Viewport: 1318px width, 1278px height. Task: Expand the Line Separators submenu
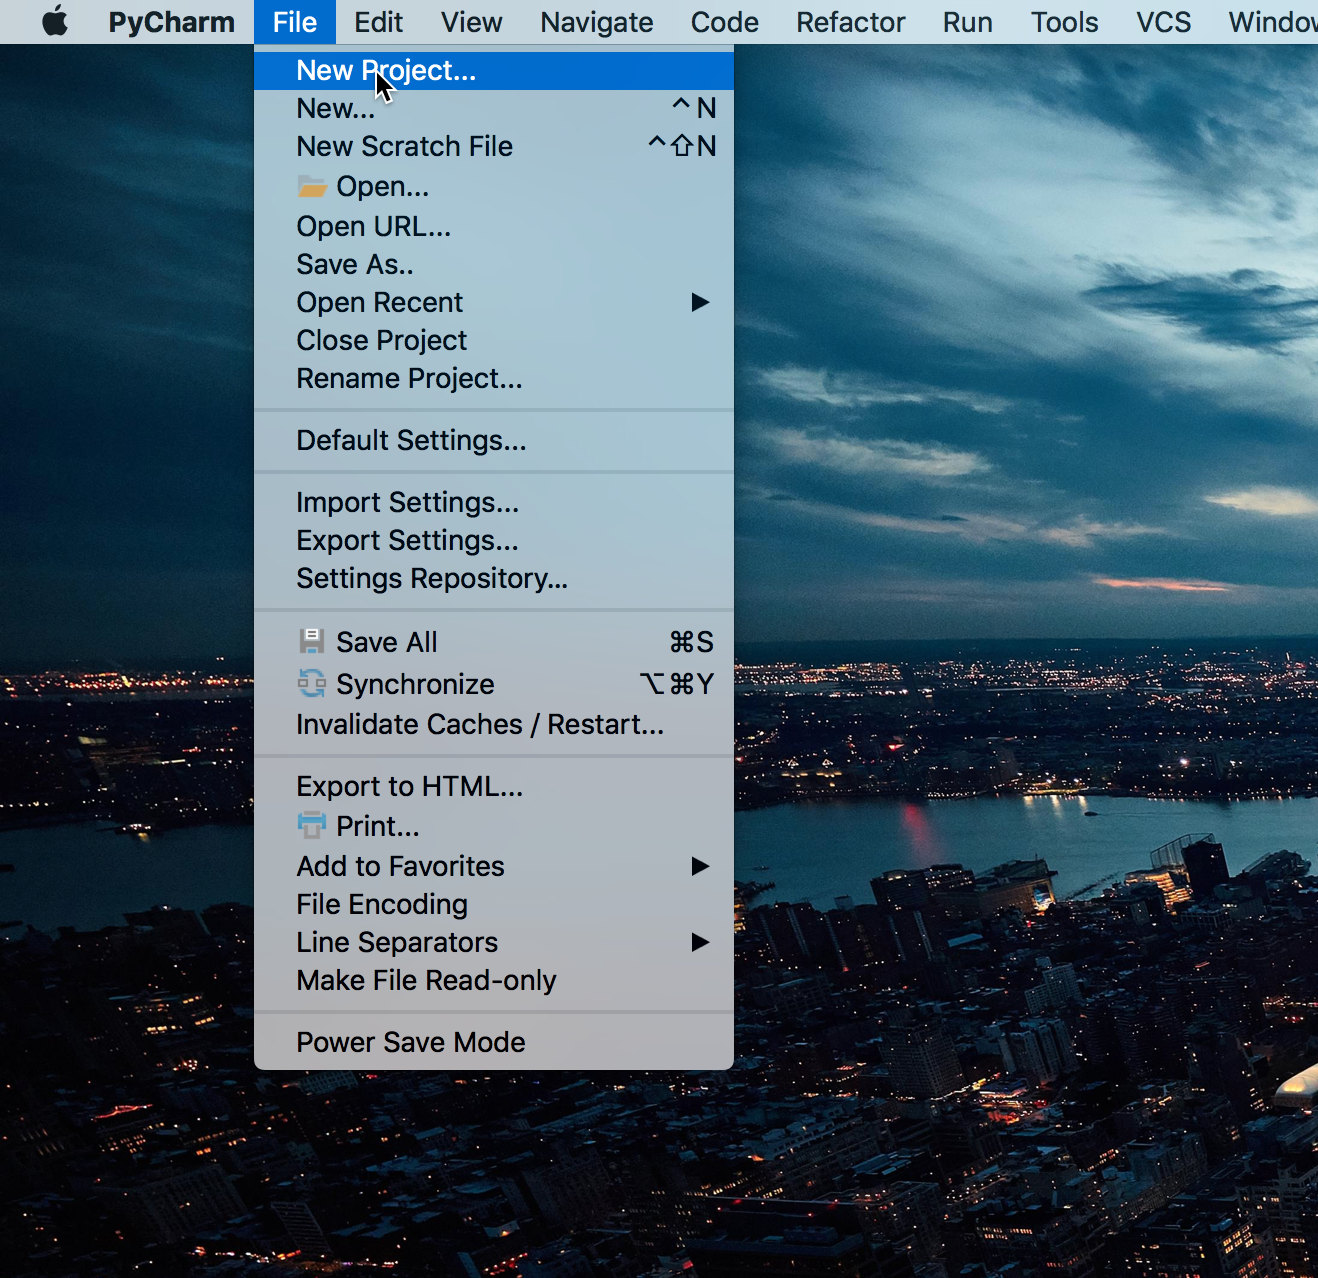[494, 942]
